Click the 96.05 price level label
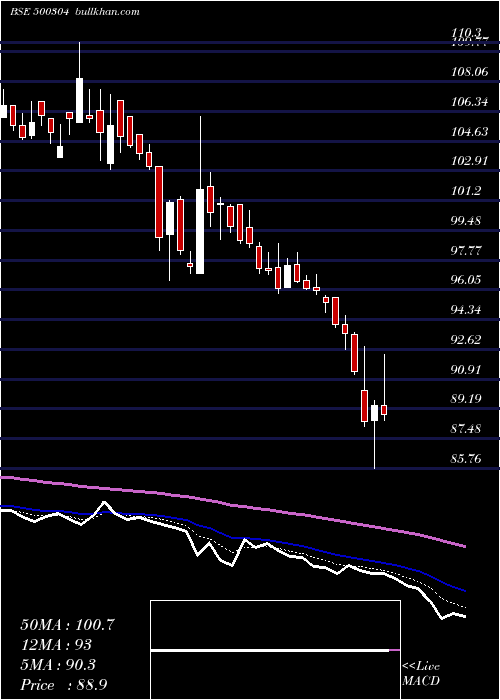The width and height of the screenshot is (500, 700). (x=467, y=280)
